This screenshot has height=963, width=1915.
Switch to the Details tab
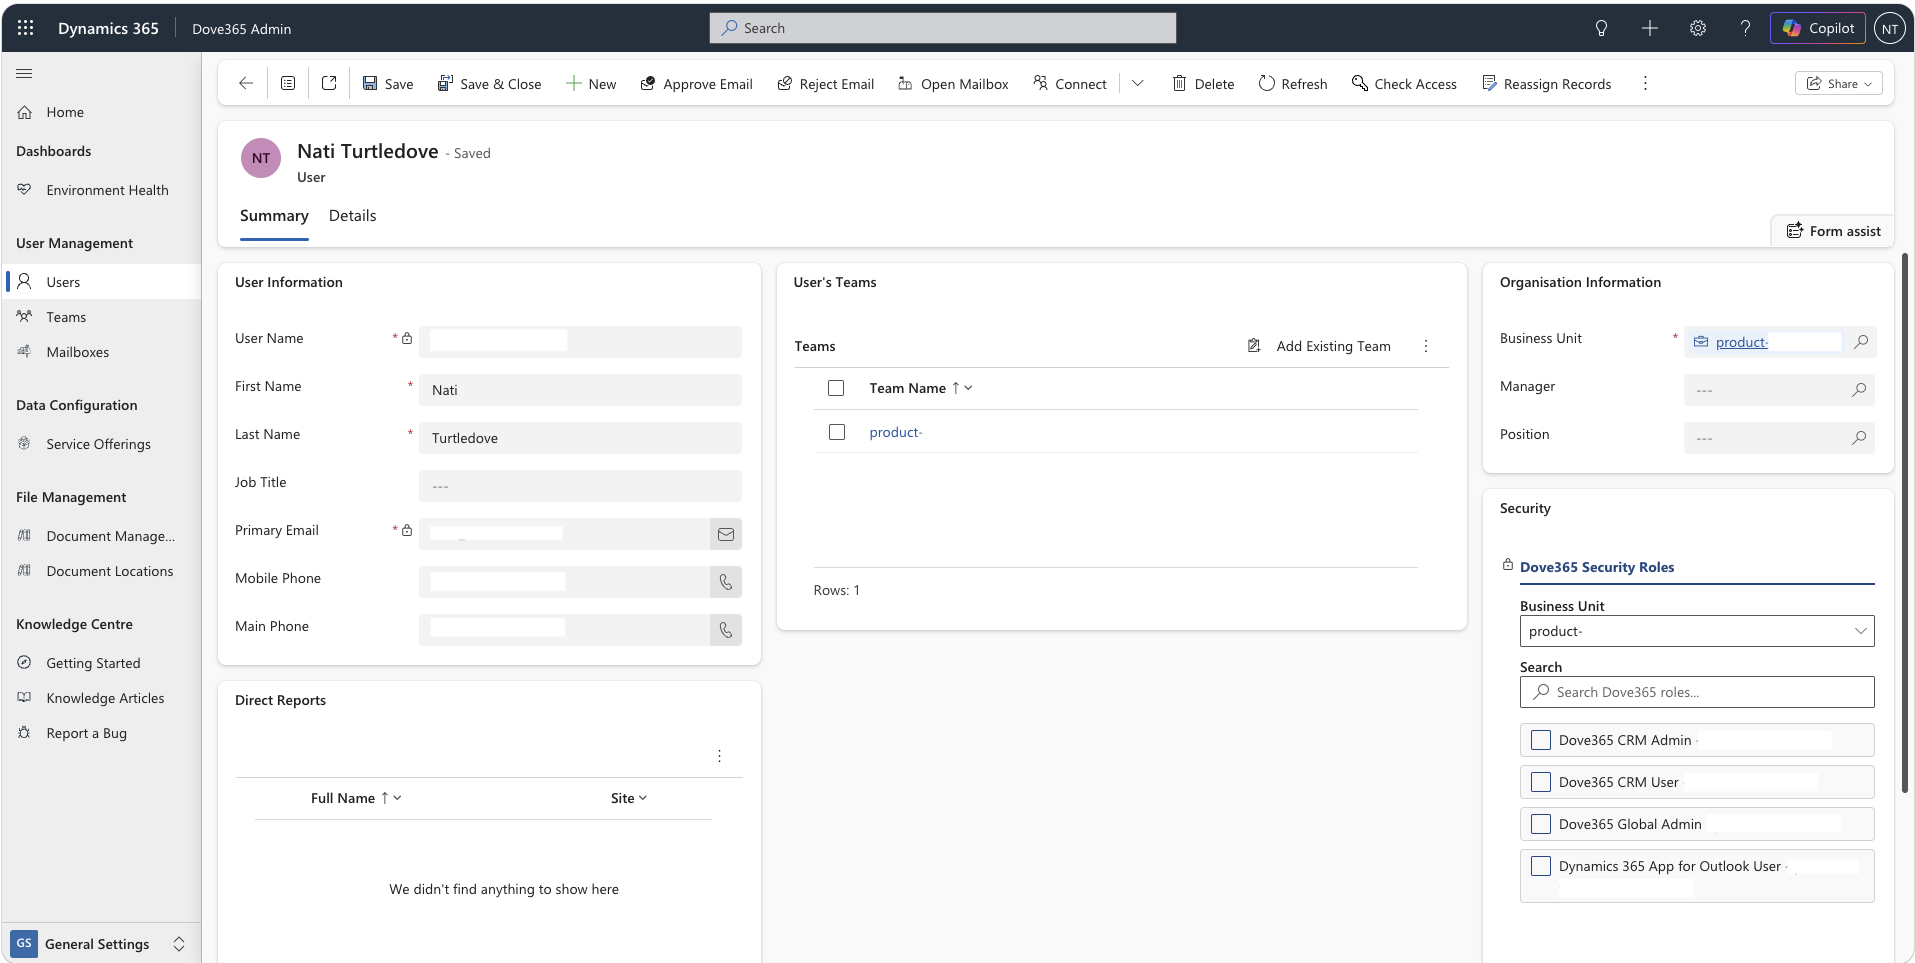352,216
